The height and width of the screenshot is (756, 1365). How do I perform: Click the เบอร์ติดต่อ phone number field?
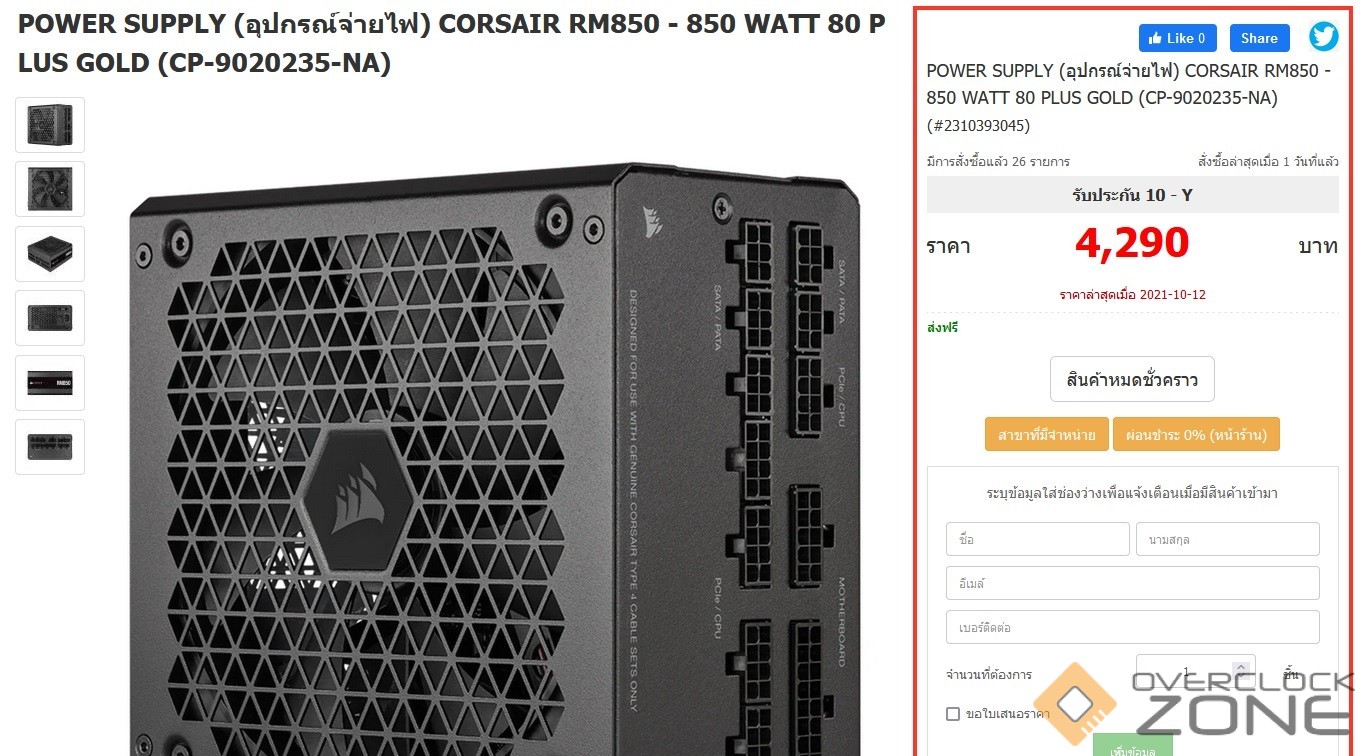click(1132, 627)
